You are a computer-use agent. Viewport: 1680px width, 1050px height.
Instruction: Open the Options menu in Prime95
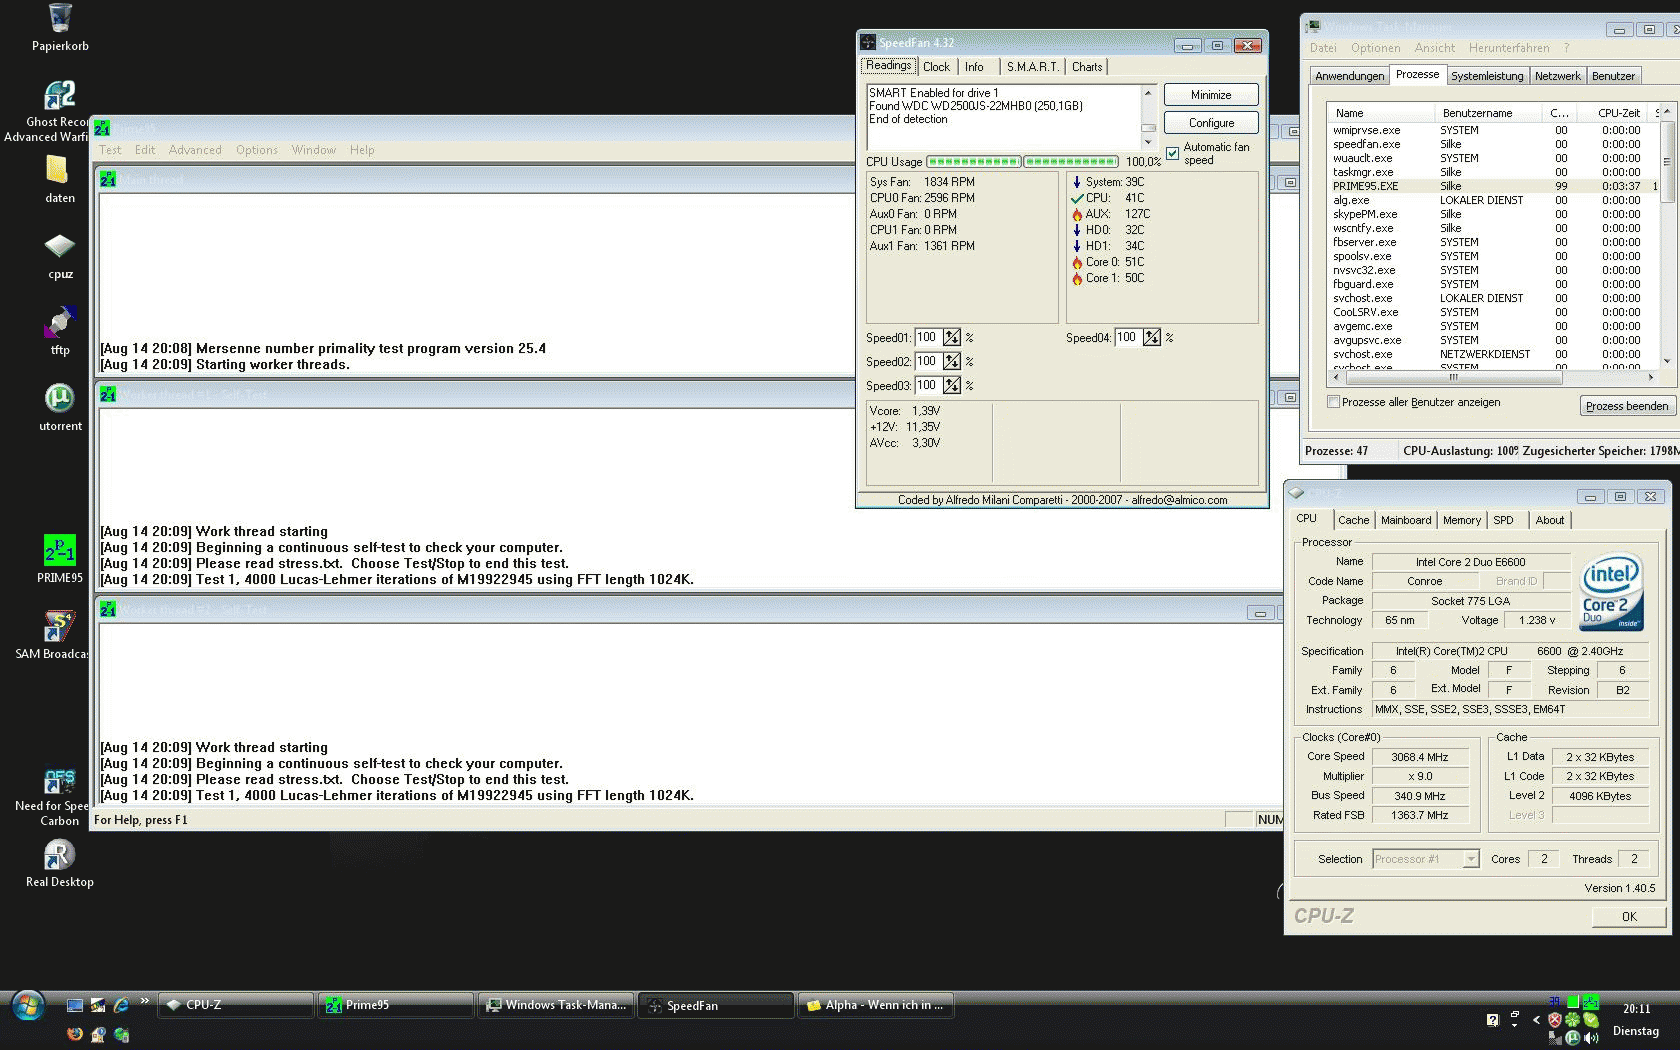pos(257,150)
